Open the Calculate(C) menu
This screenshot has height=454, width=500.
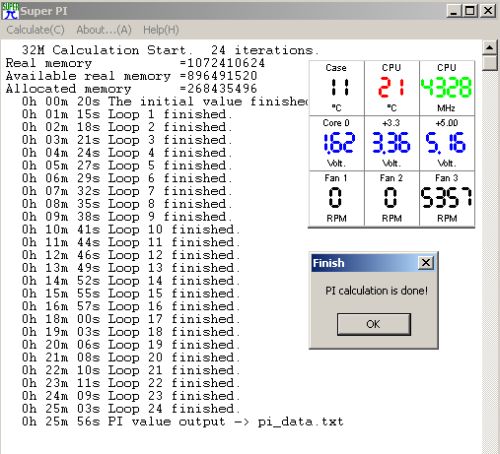35,30
